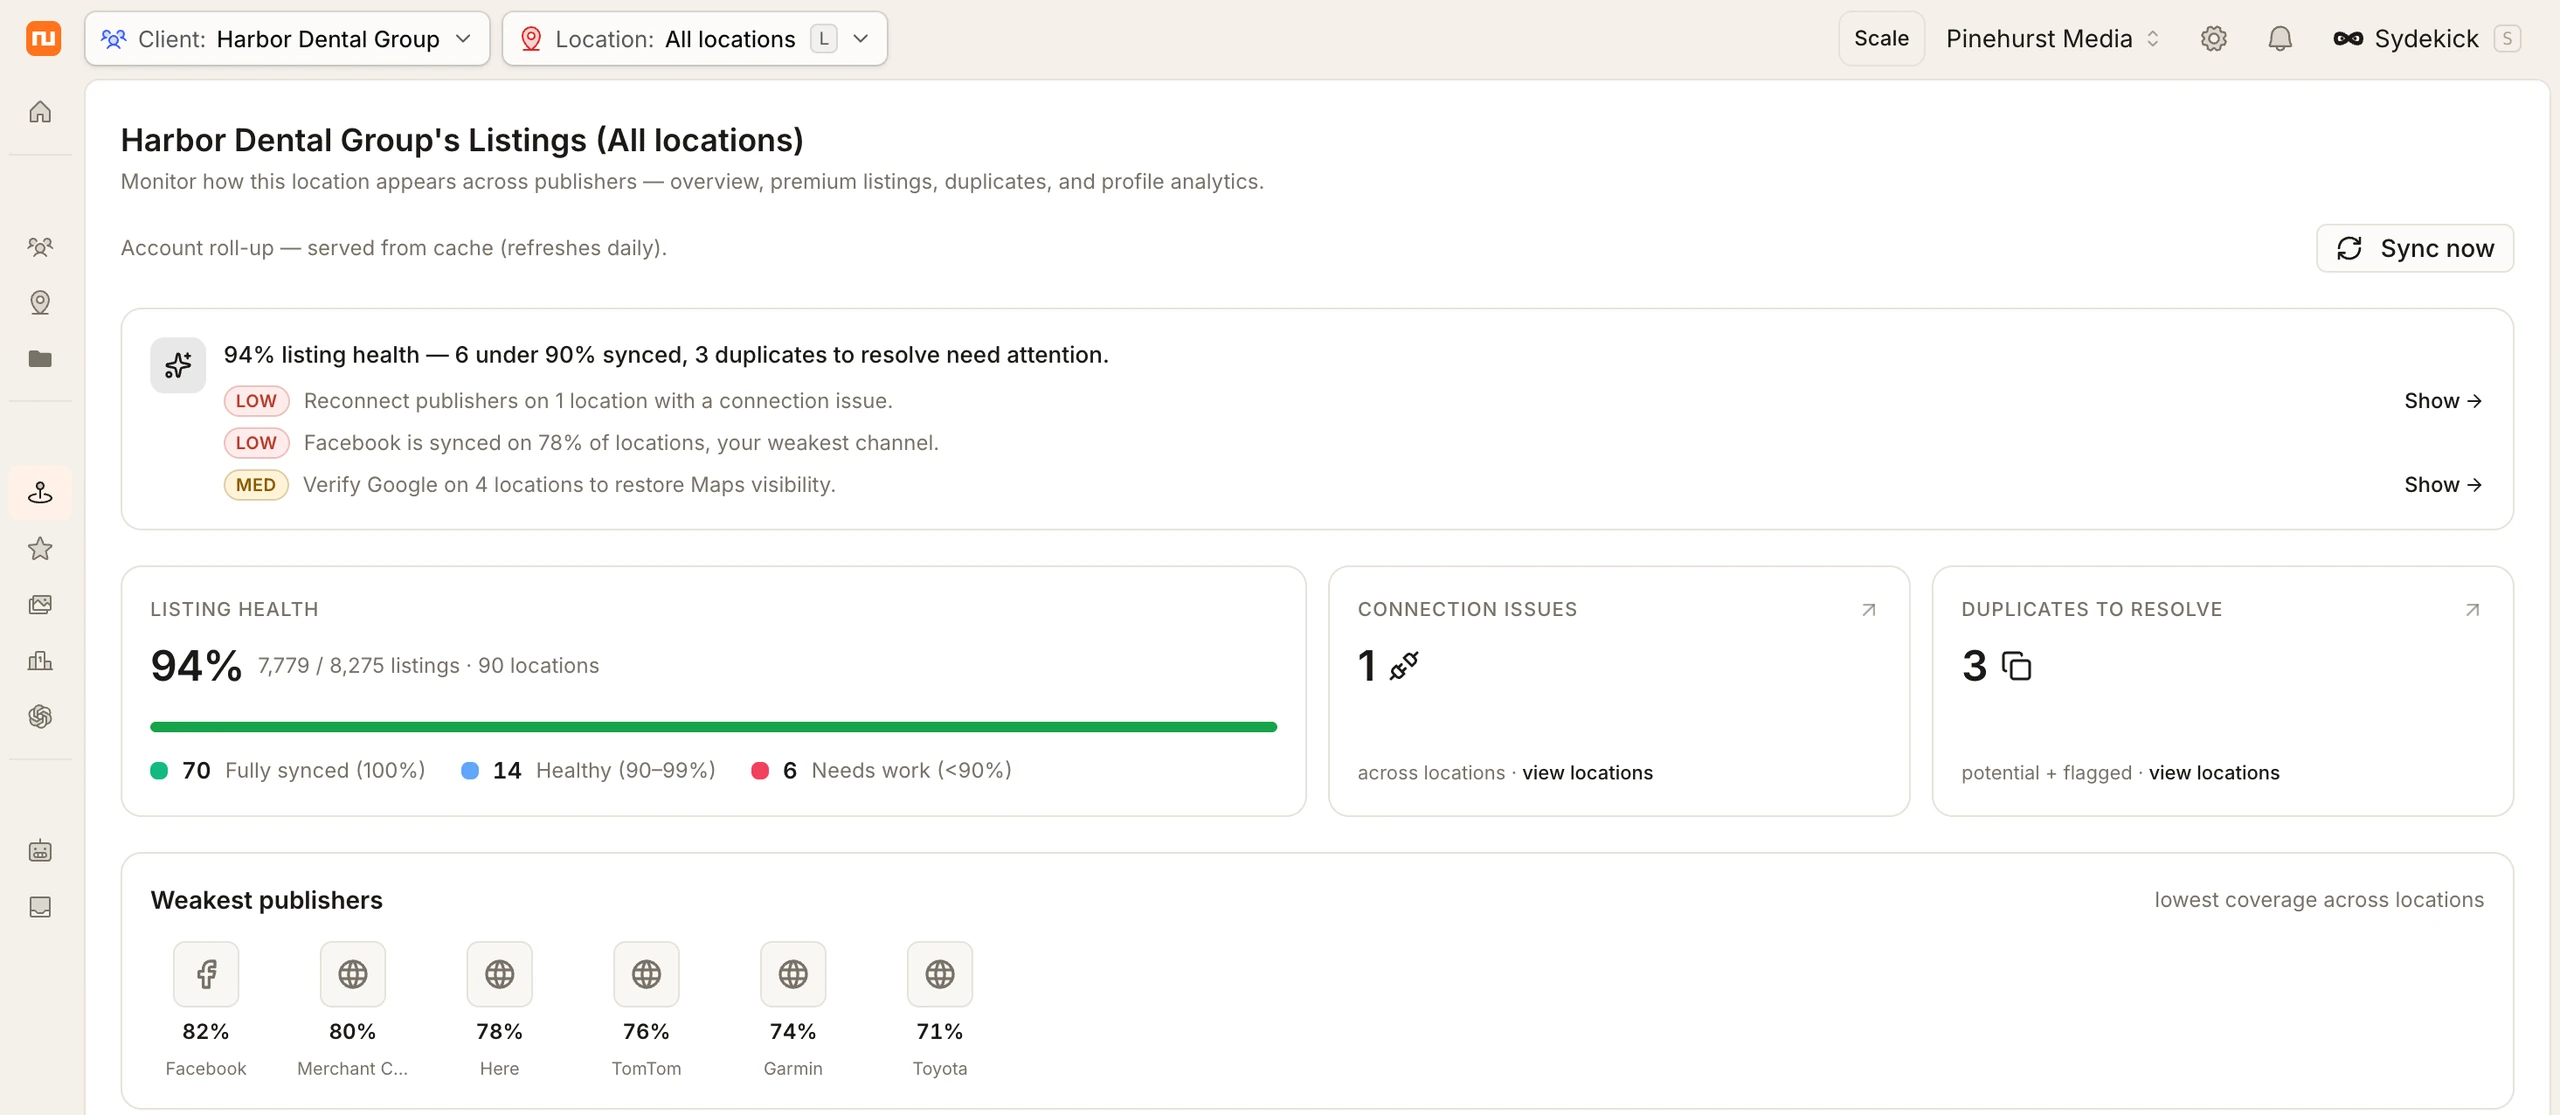Click the unplugged connection icon
The image size is (2560, 1115).
[1404, 665]
